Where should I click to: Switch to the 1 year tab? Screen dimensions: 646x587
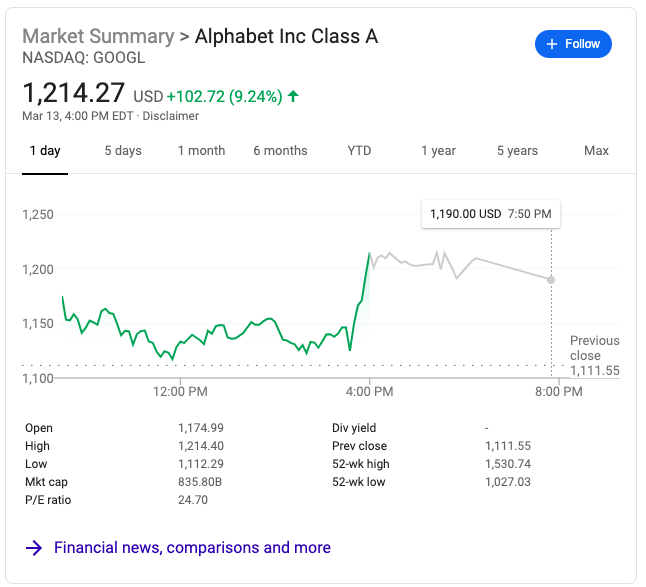tap(438, 151)
